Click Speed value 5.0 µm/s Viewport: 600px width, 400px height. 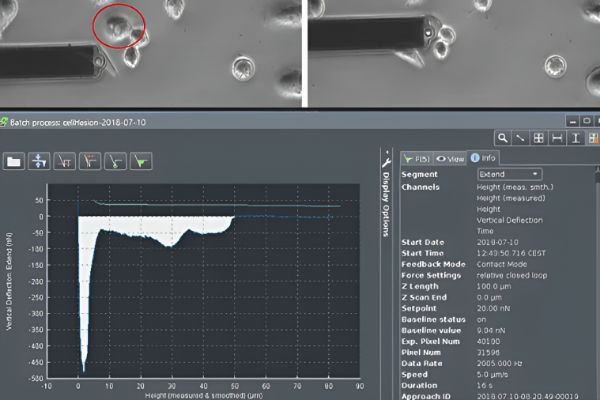pyautogui.click(x=492, y=375)
